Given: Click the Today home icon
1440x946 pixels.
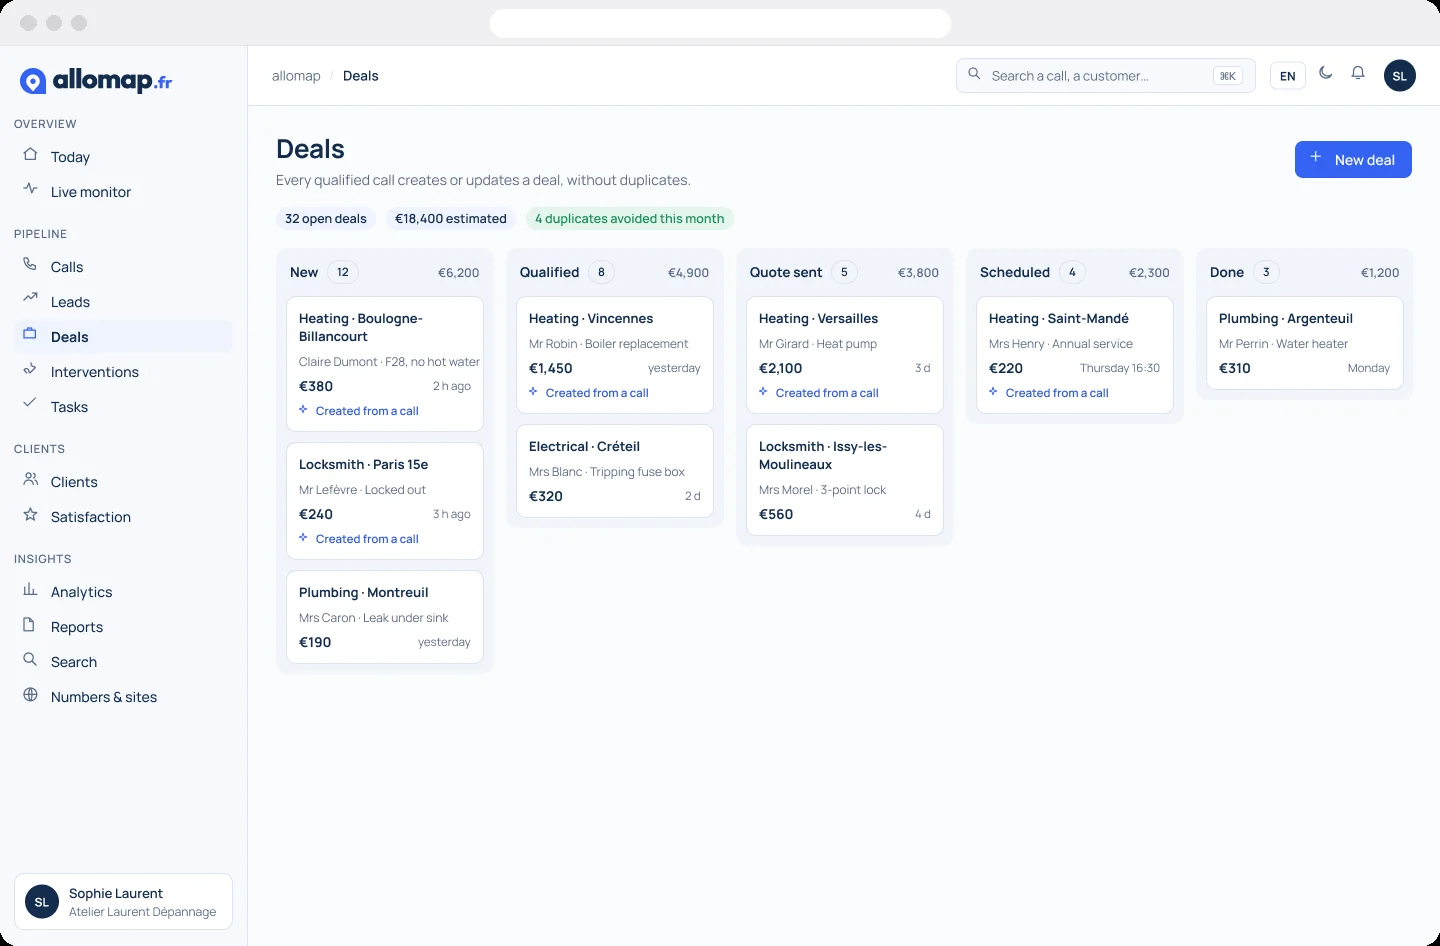Looking at the screenshot, I should point(30,156).
